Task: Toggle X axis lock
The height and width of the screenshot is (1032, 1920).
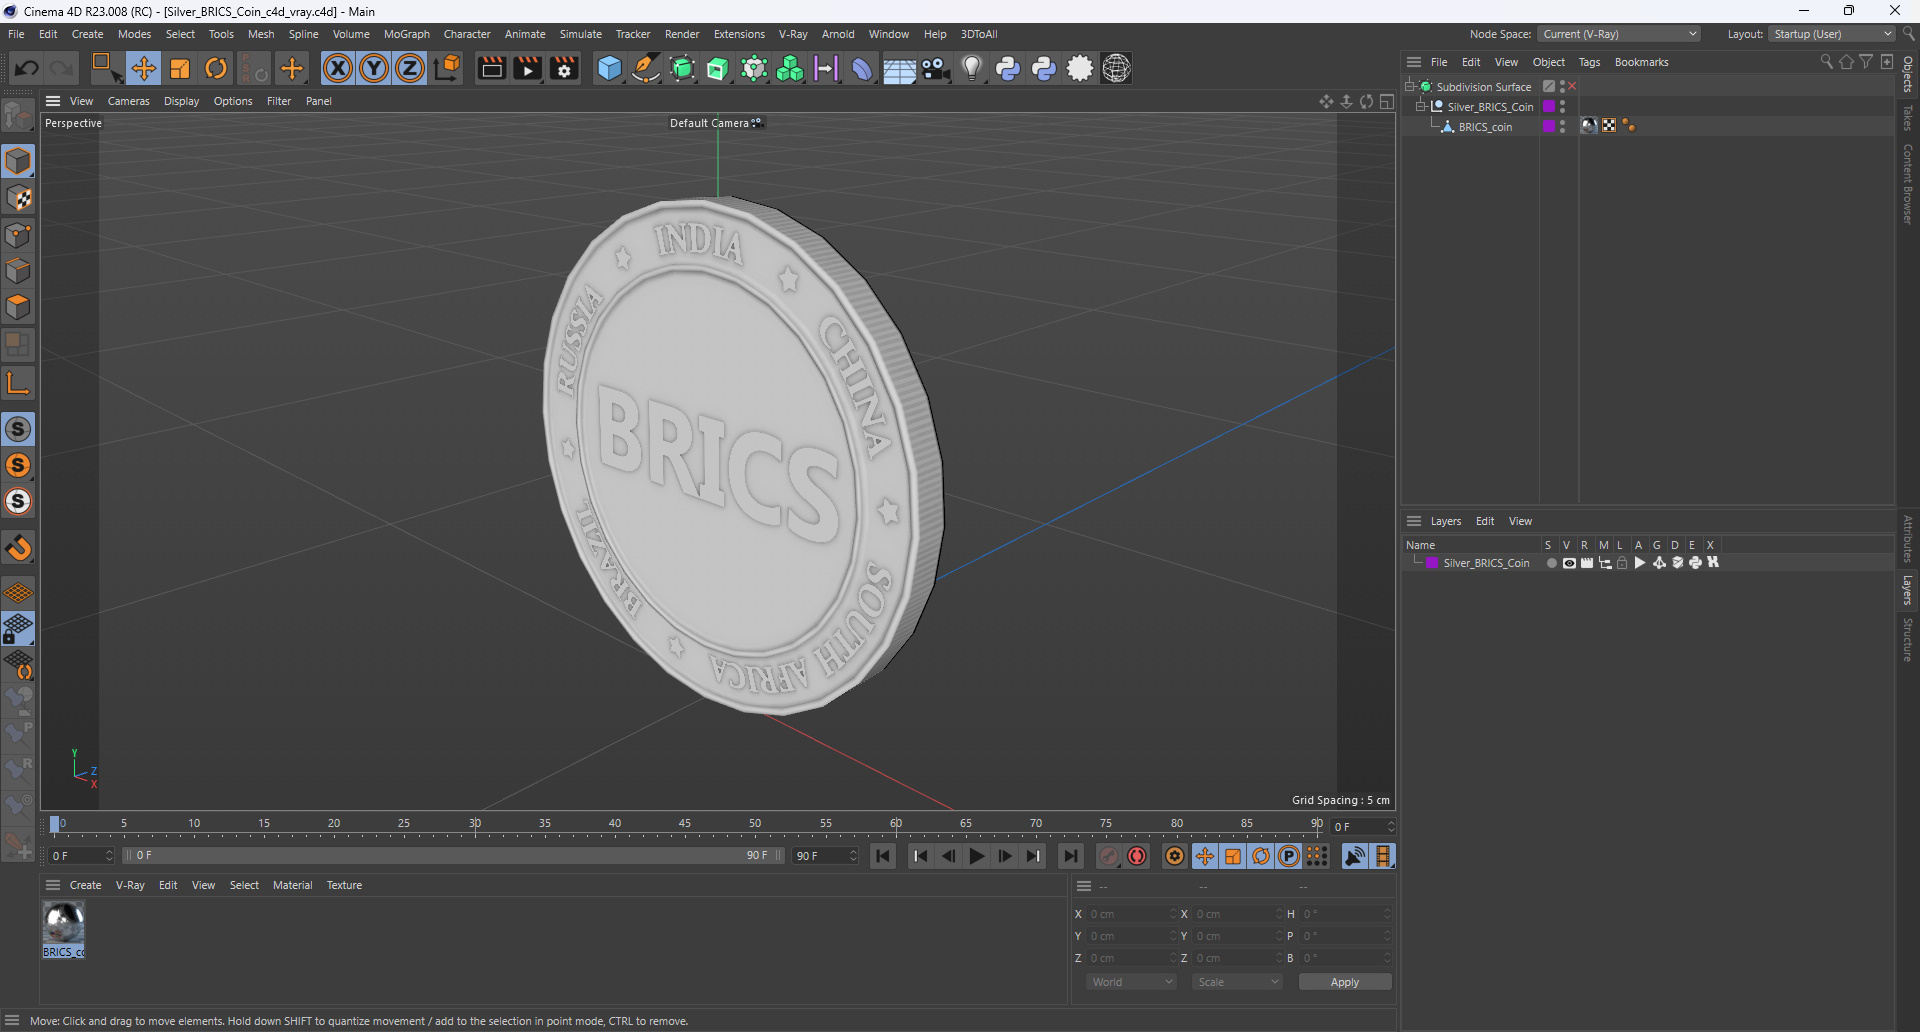Action: 338,68
